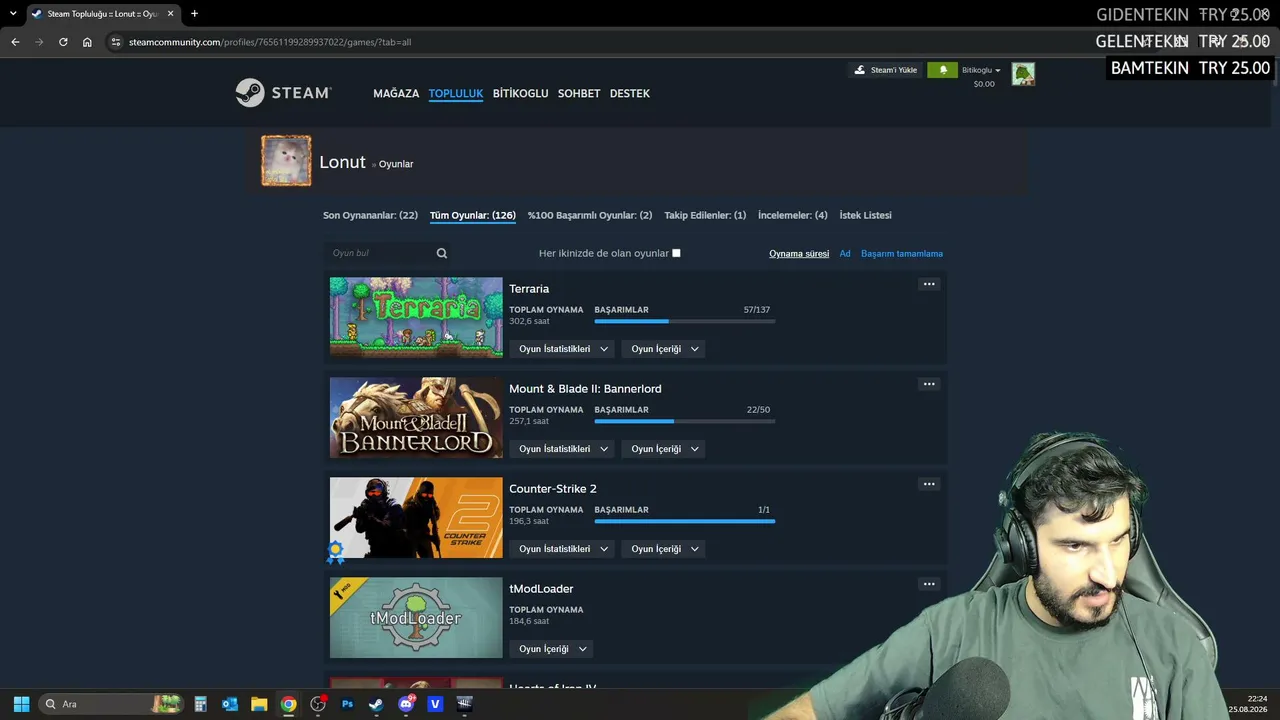Open the tModLoader game thumbnail
The image size is (1280, 720).
416,617
